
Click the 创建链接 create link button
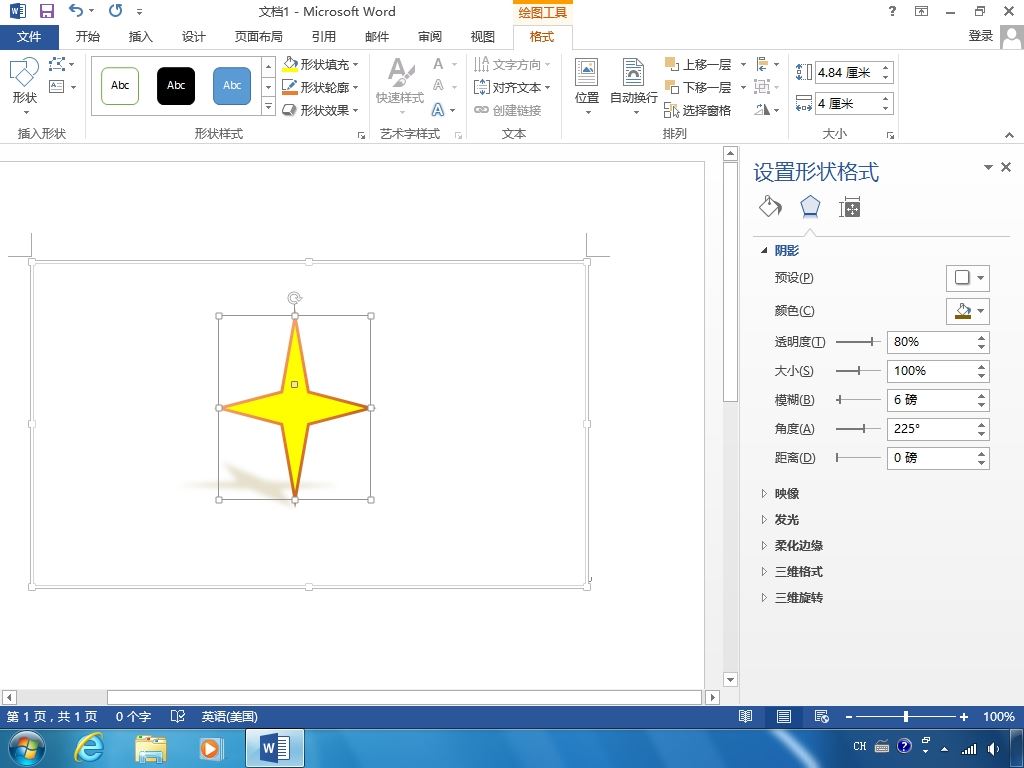click(x=508, y=110)
